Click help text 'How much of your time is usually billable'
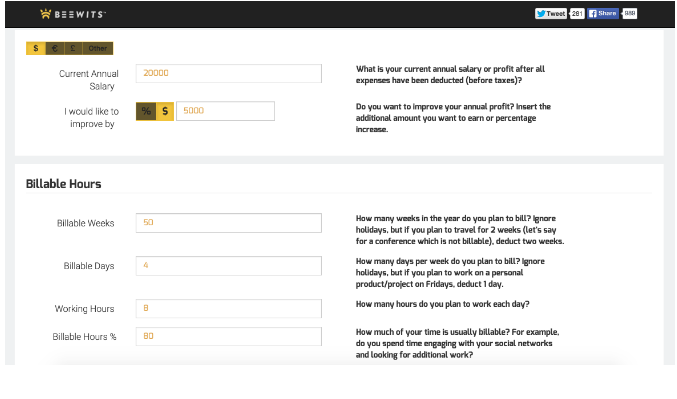The width and height of the screenshot is (677, 399). click(x=458, y=343)
